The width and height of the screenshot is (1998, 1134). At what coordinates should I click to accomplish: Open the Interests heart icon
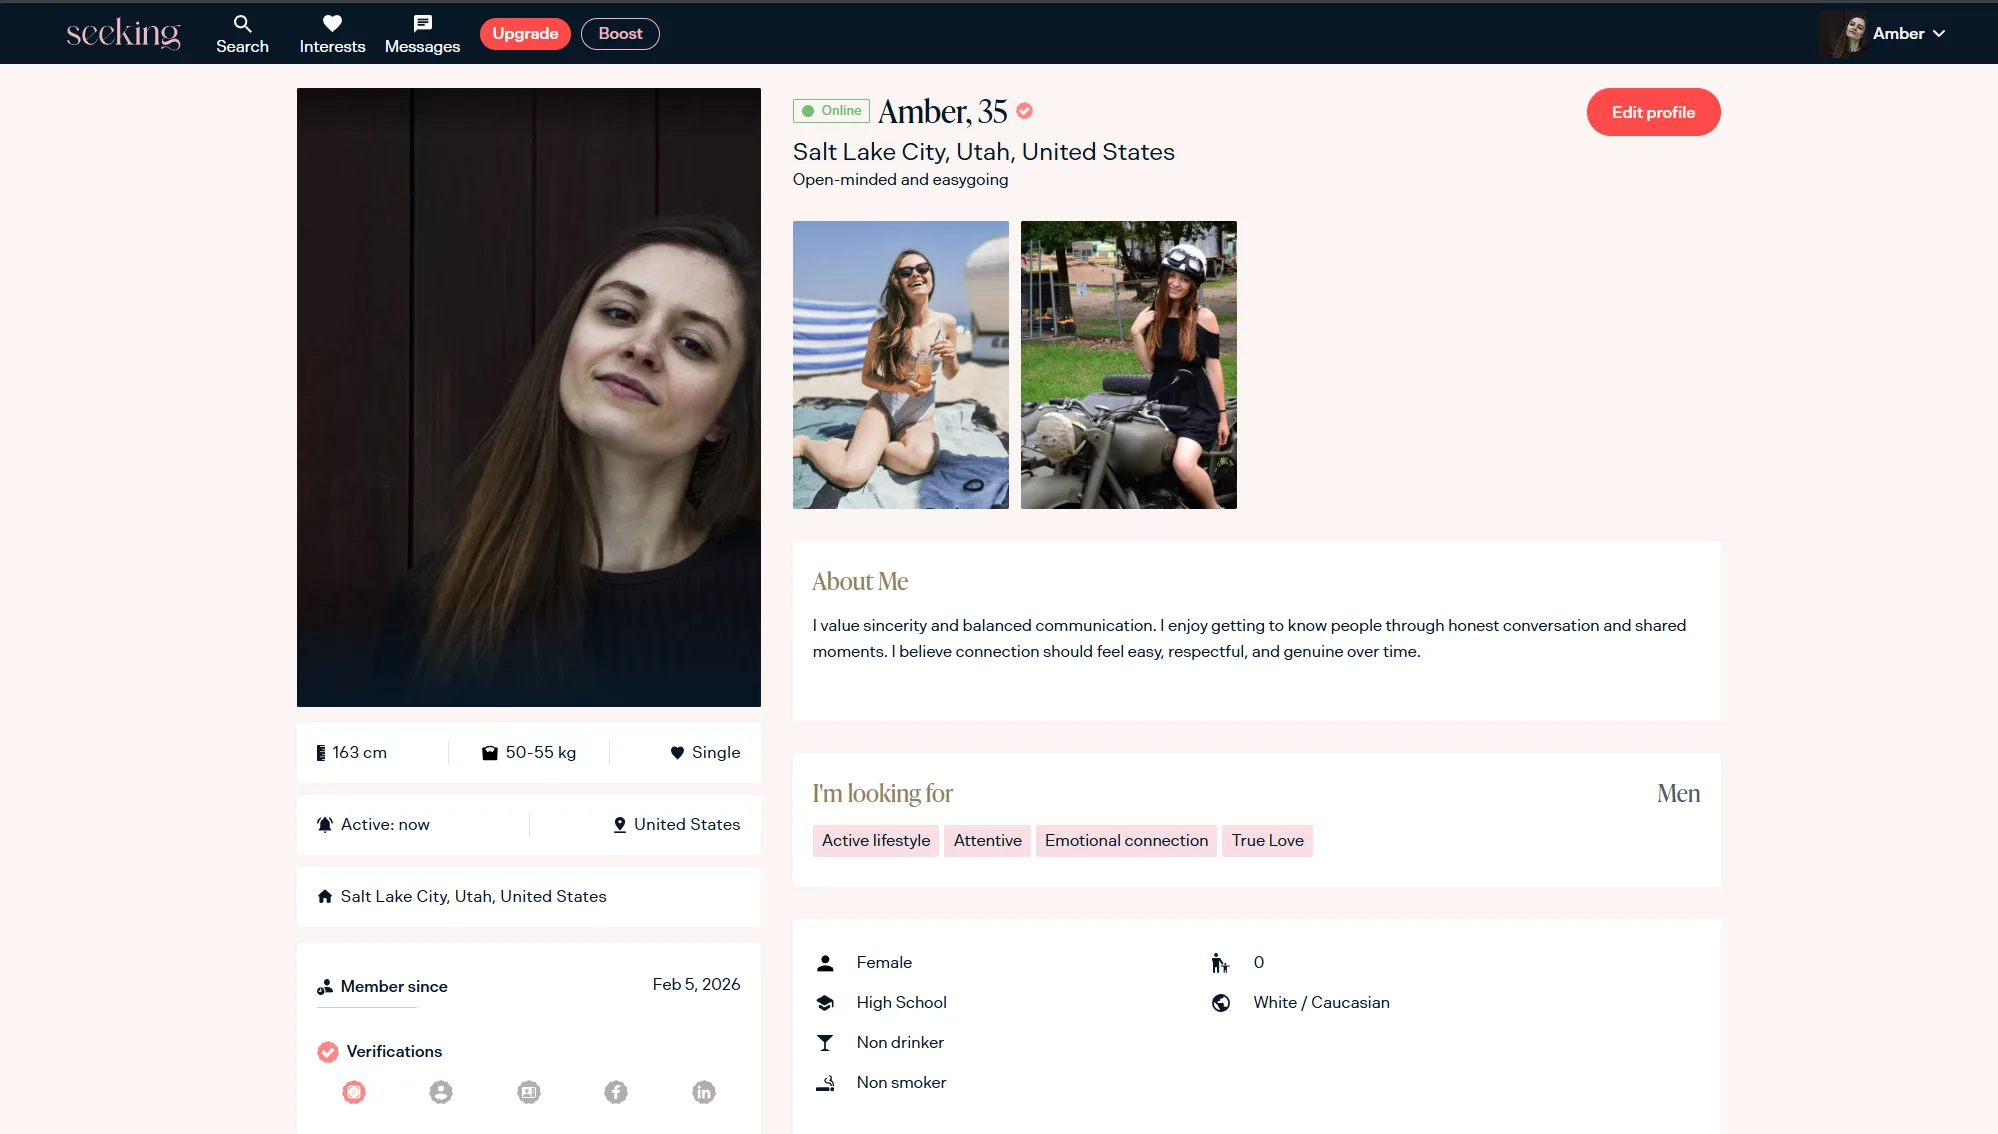pyautogui.click(x=332, y=24)
